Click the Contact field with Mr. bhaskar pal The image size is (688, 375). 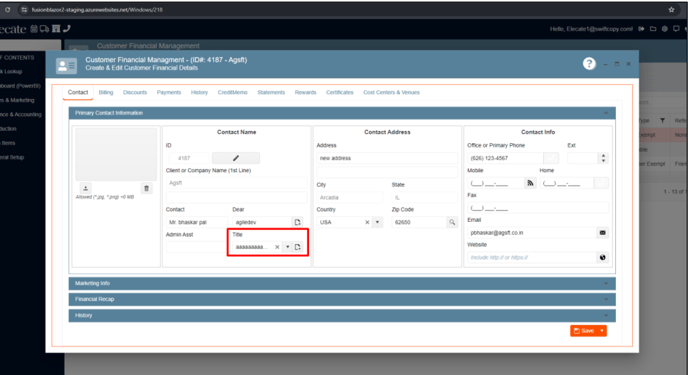(x=197, y=222)
